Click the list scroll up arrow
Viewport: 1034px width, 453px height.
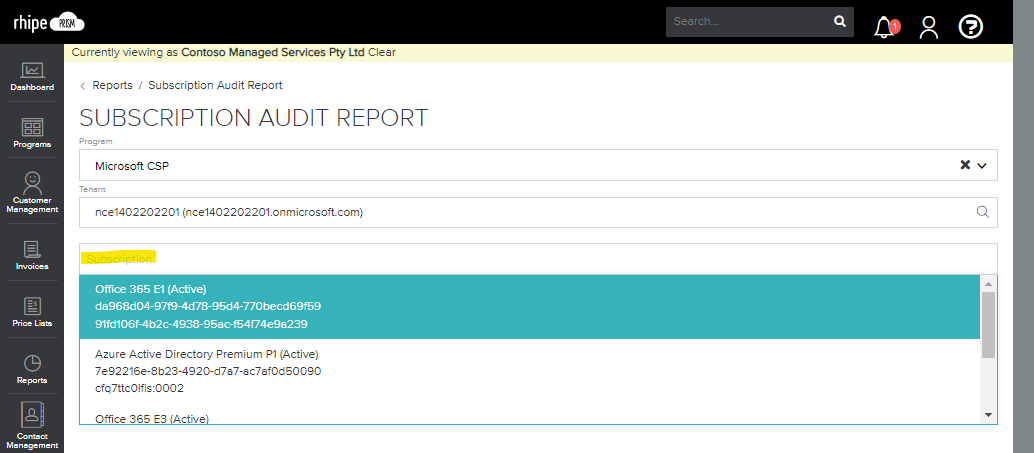(988, 284)
